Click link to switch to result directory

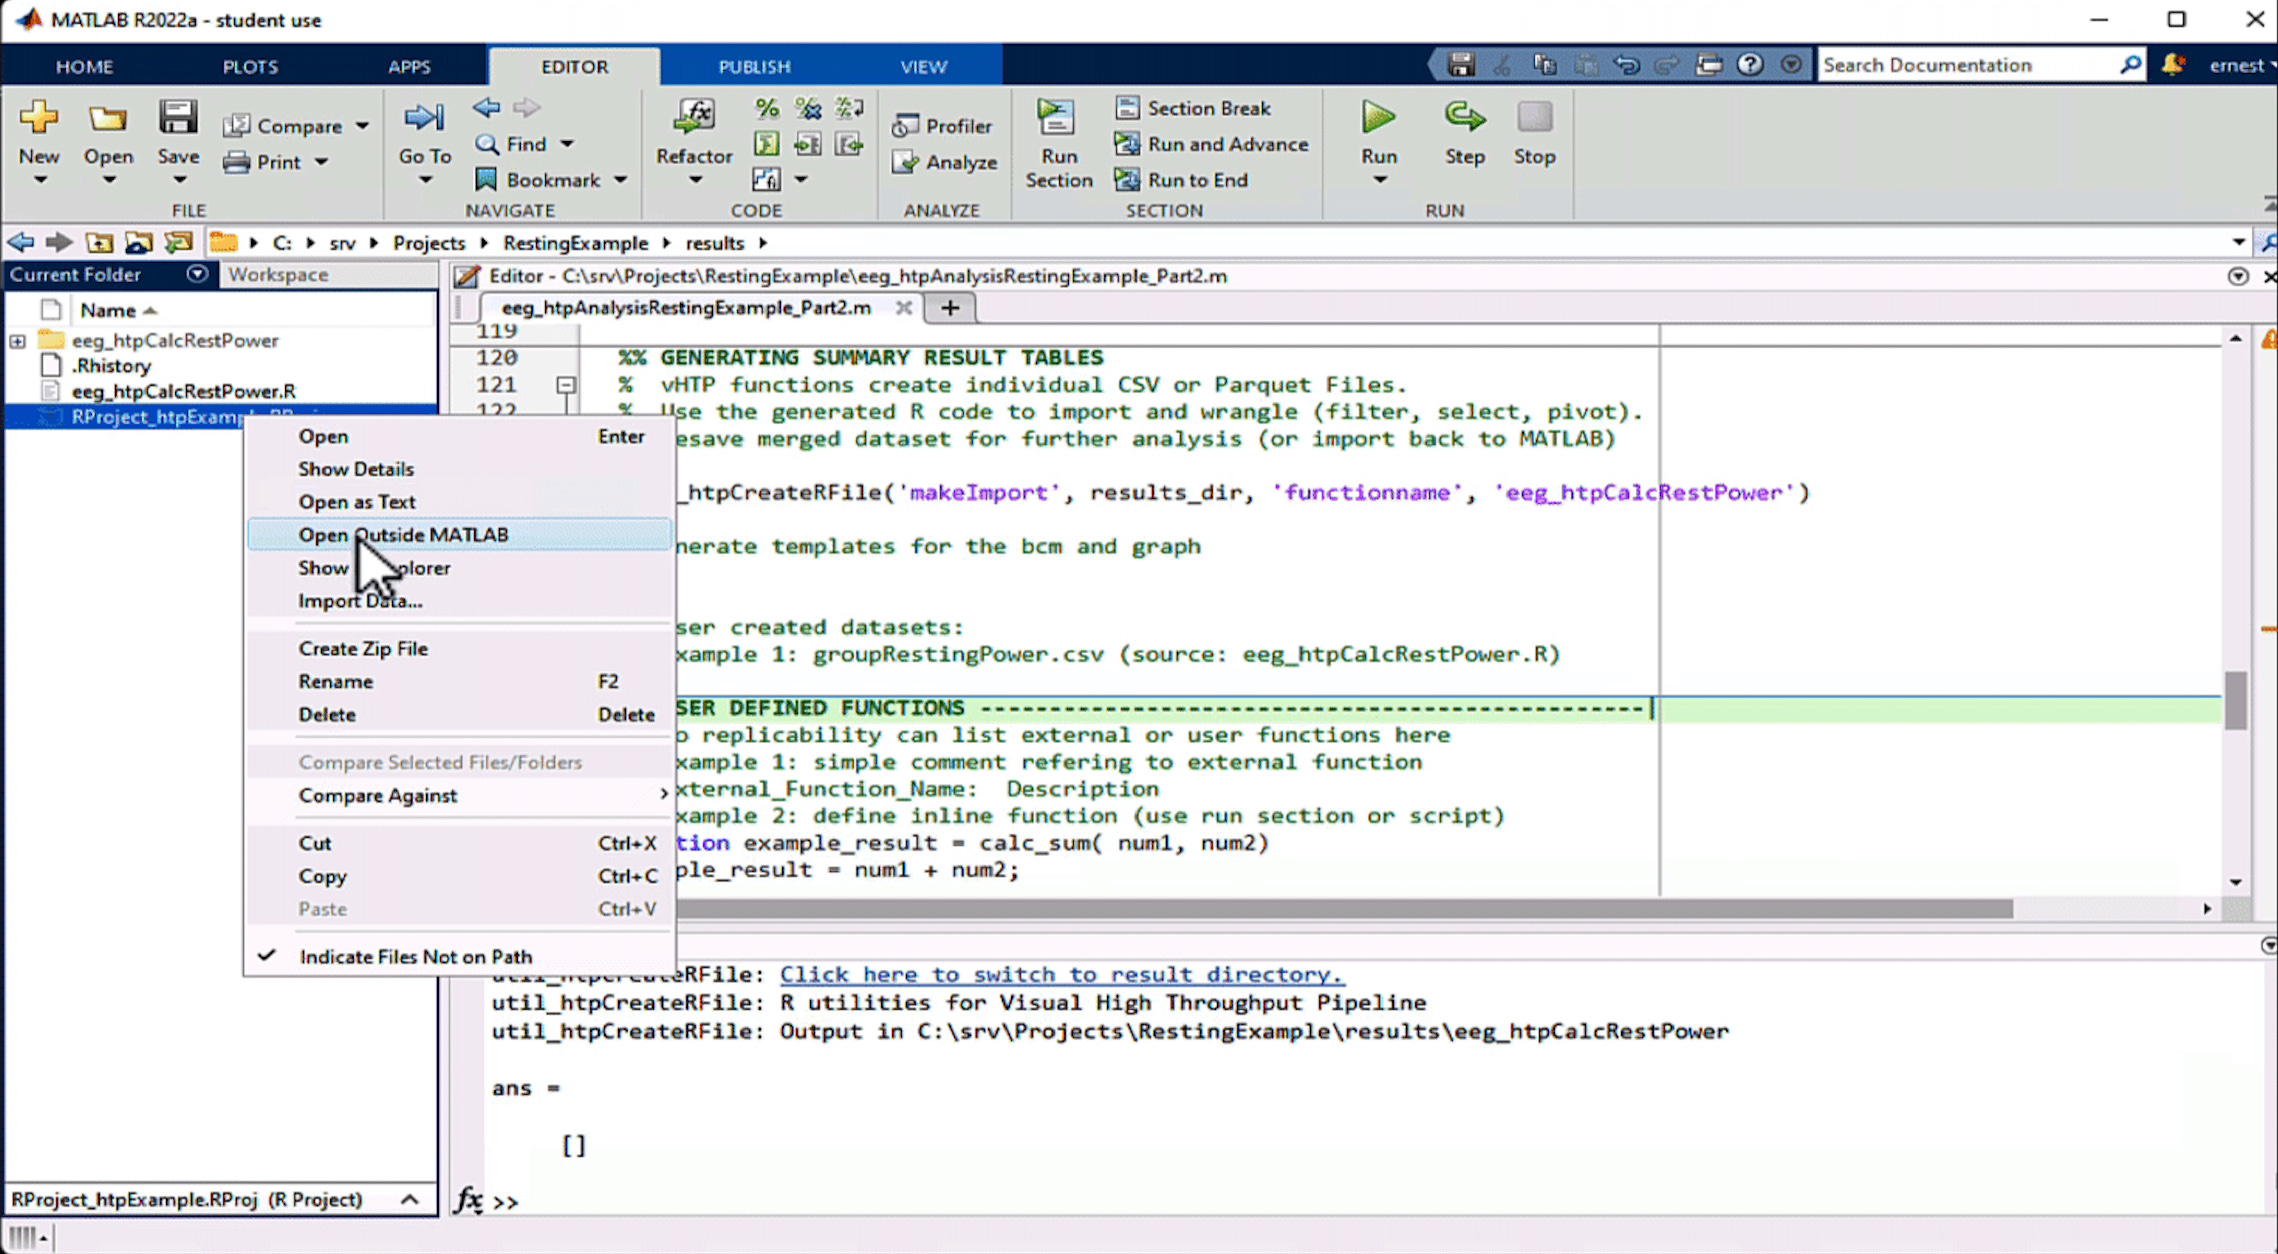pyautogui.click(x=1061, y=974)
